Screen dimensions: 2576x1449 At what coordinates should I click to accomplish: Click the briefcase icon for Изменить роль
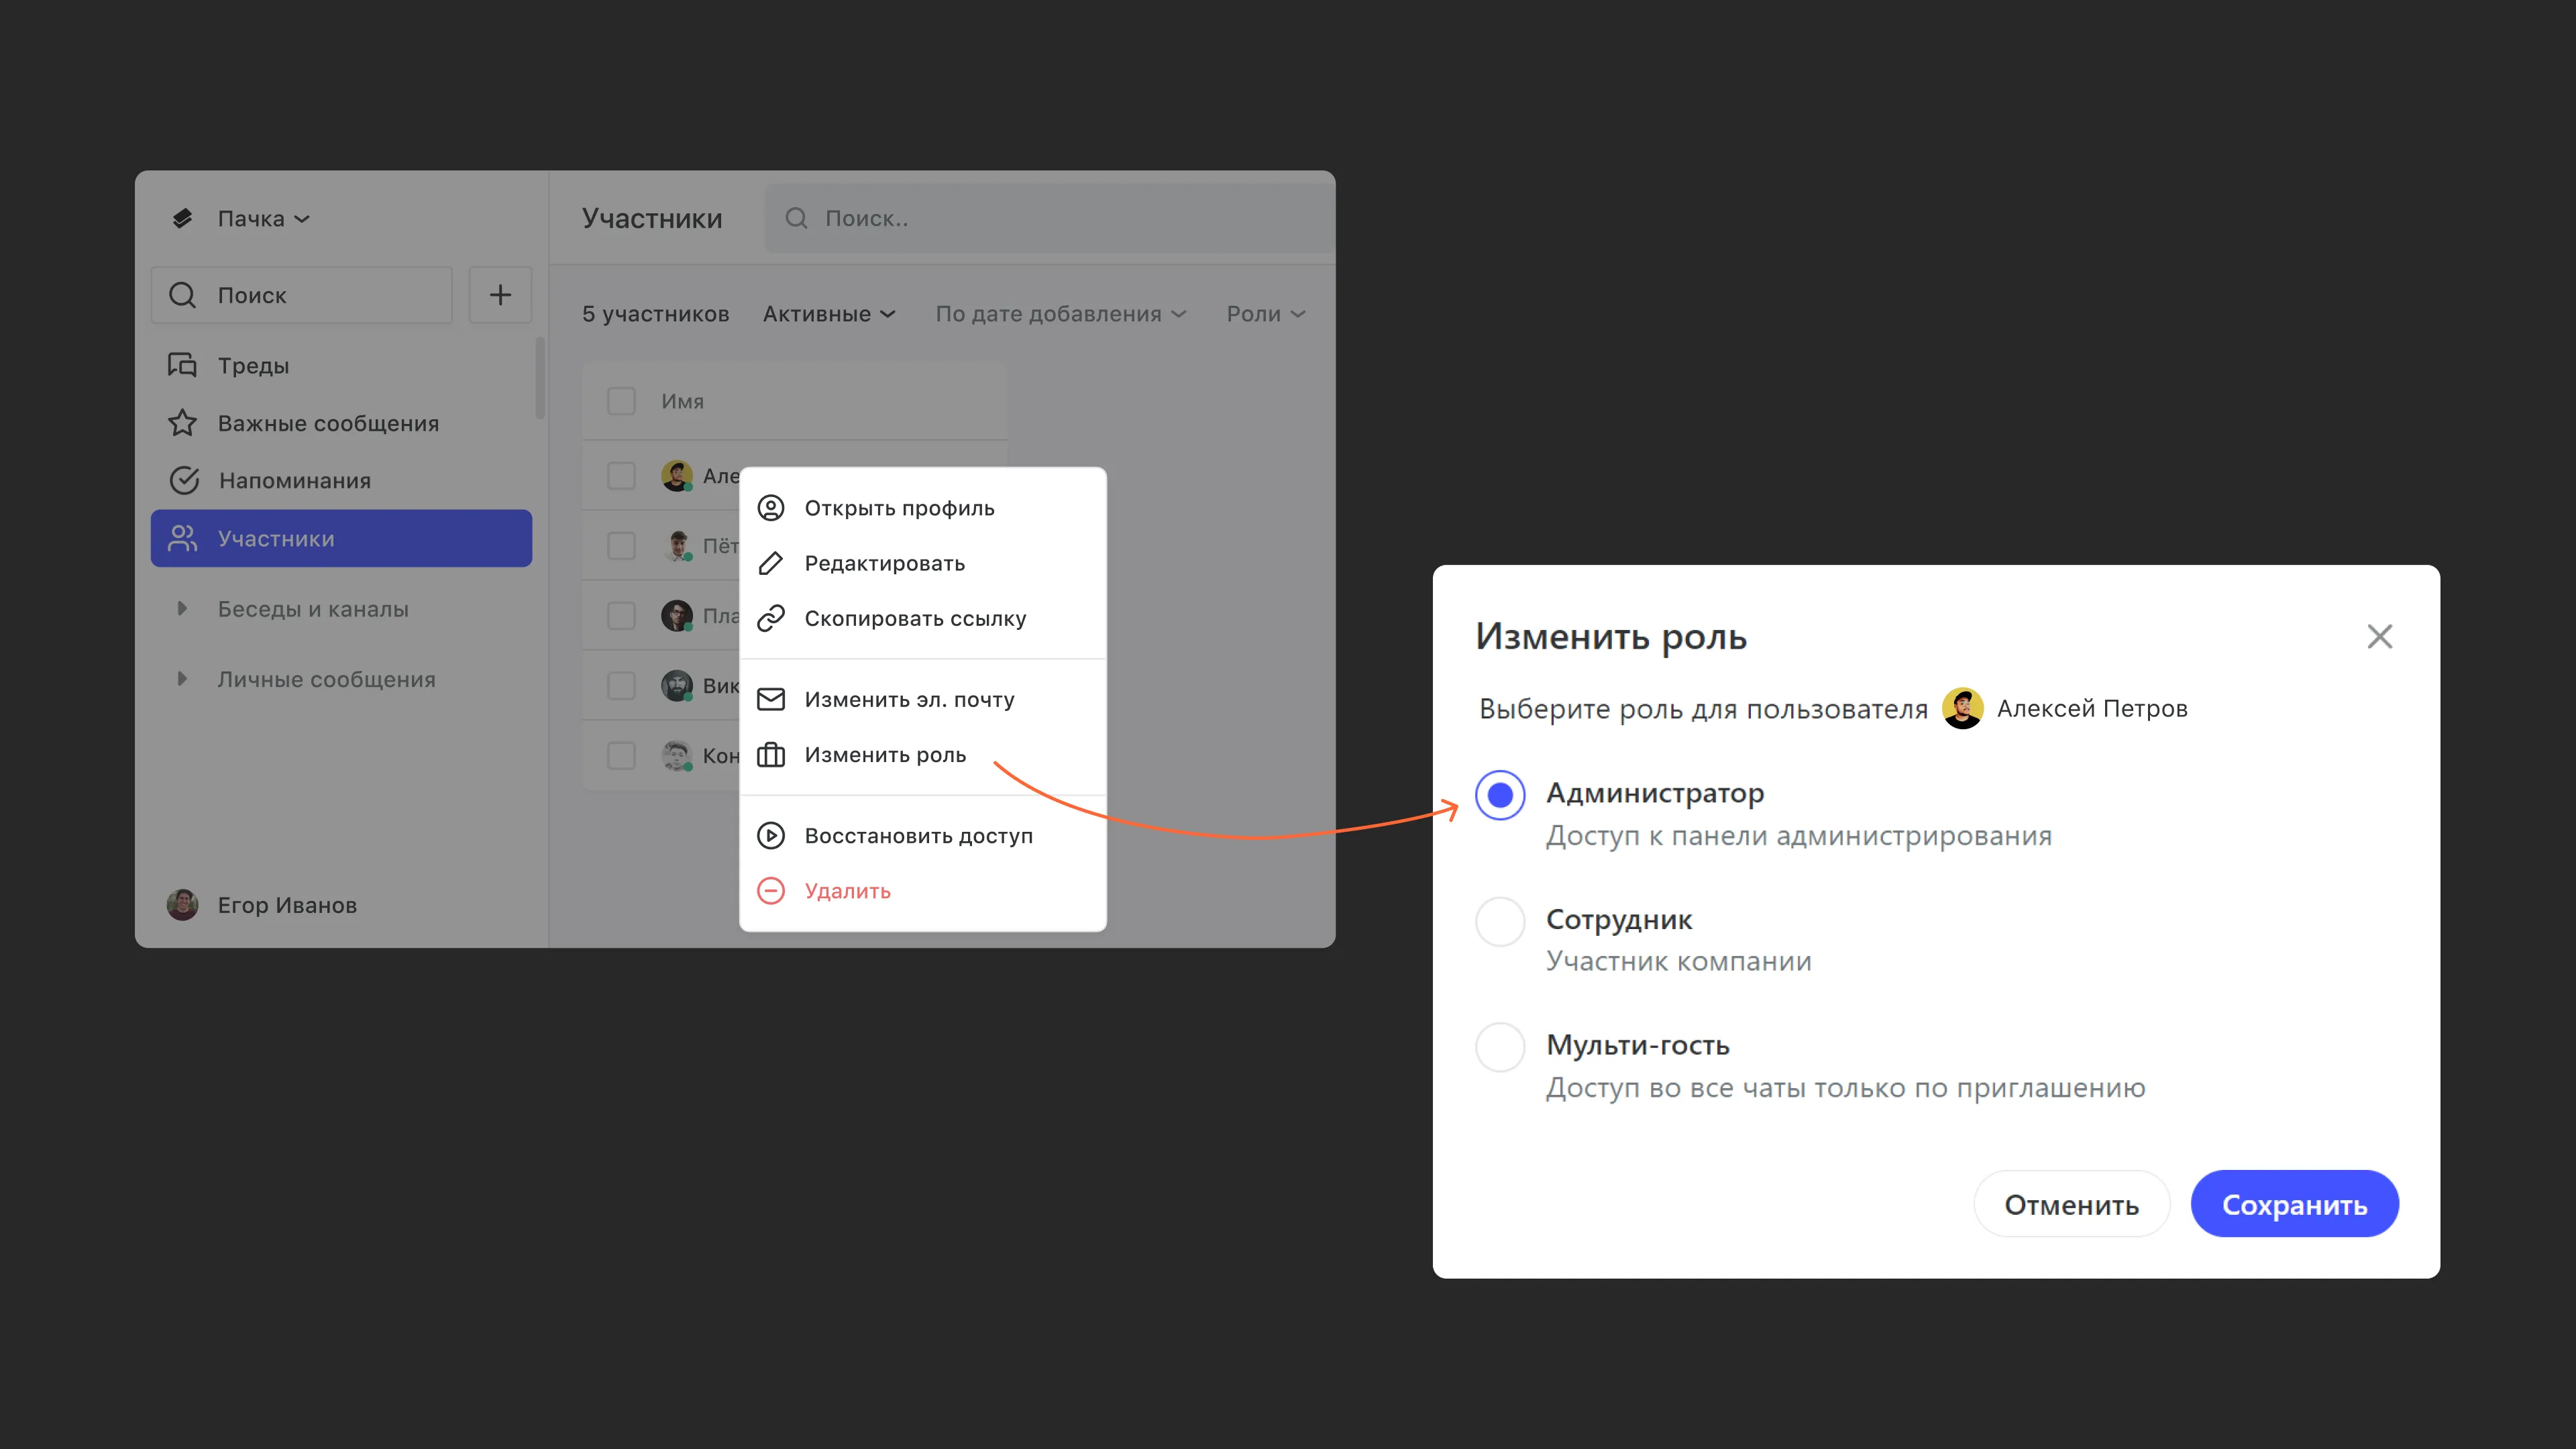[x=770, y=754]
